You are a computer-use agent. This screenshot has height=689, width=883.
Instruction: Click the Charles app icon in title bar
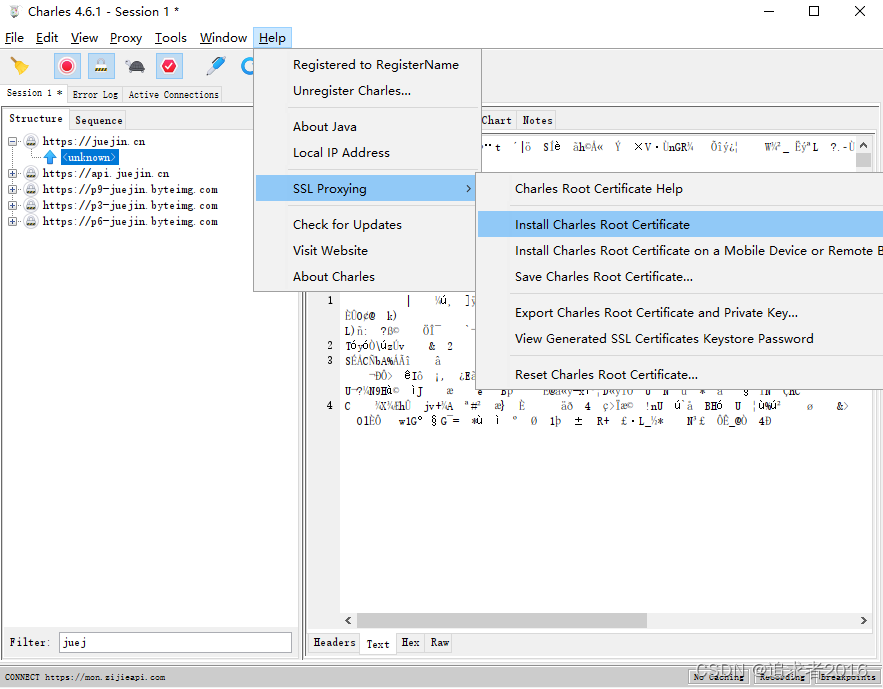pyautogui.click(x=14, y=11)
